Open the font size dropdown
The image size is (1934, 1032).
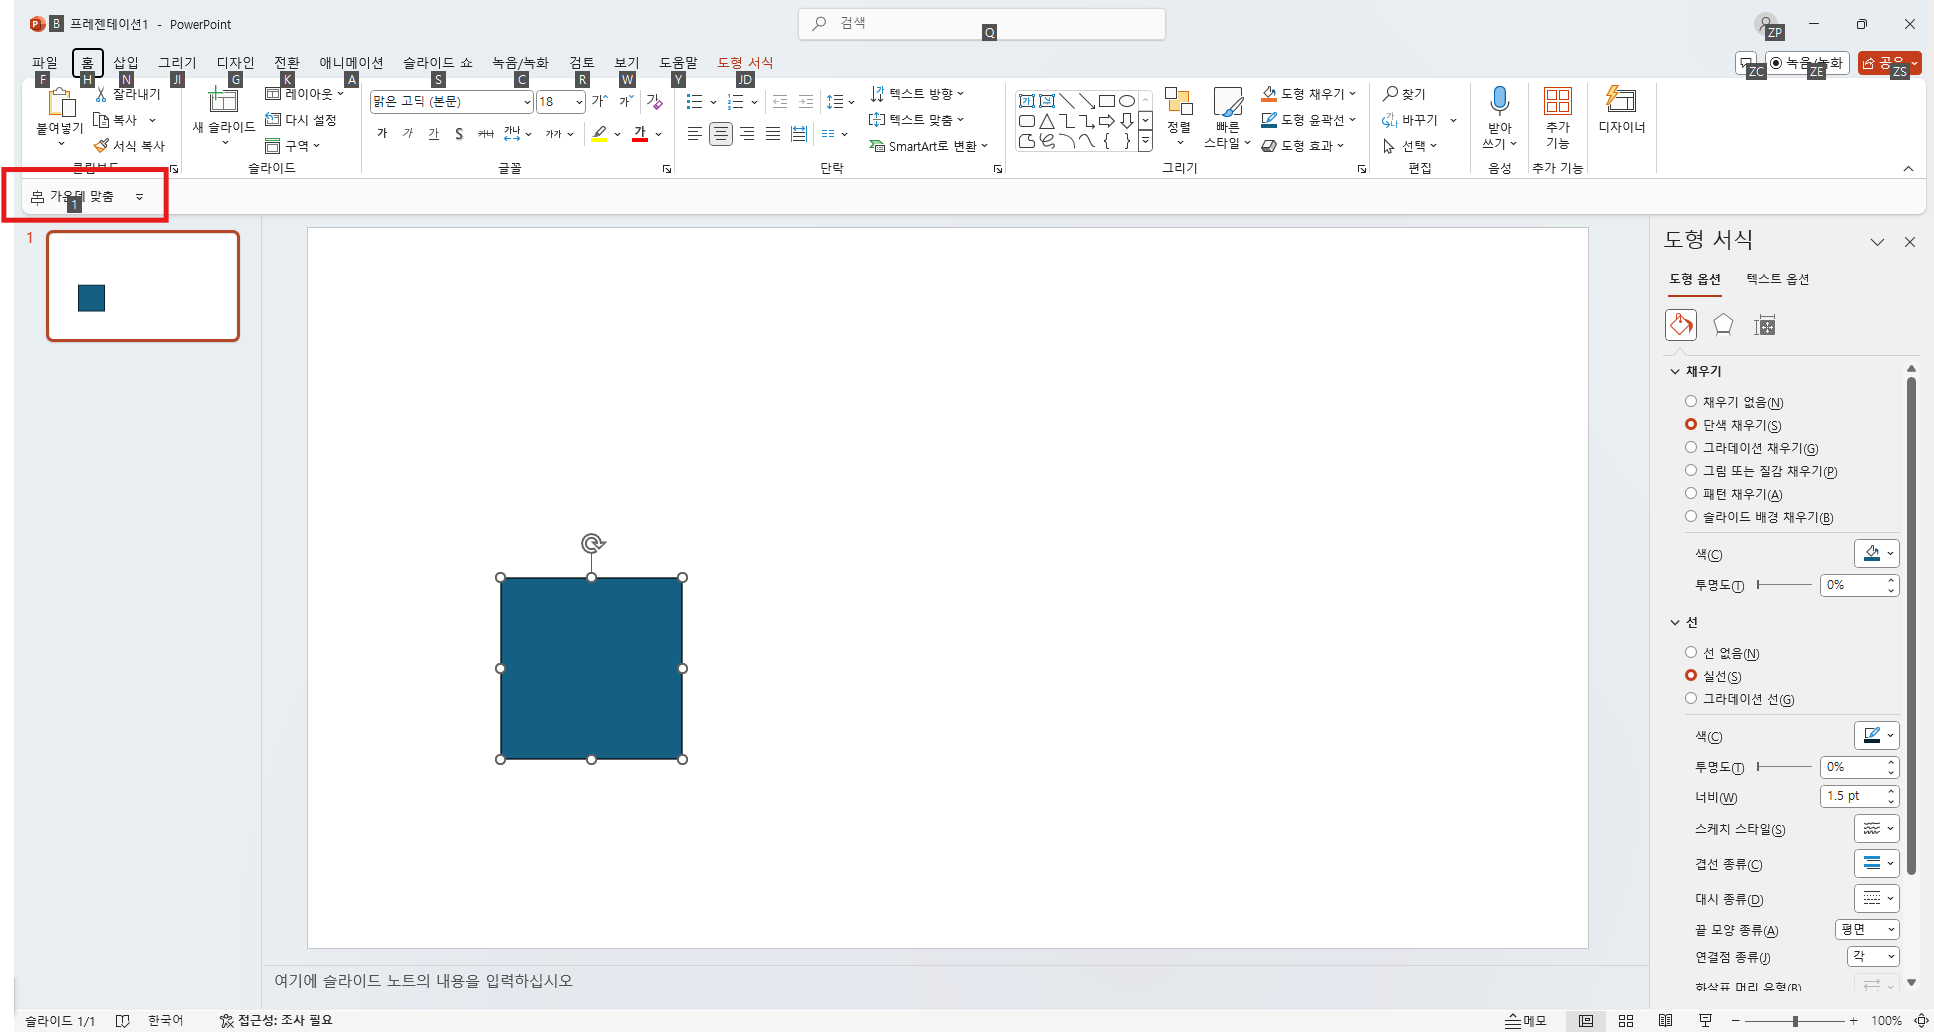tap(579, 102)
